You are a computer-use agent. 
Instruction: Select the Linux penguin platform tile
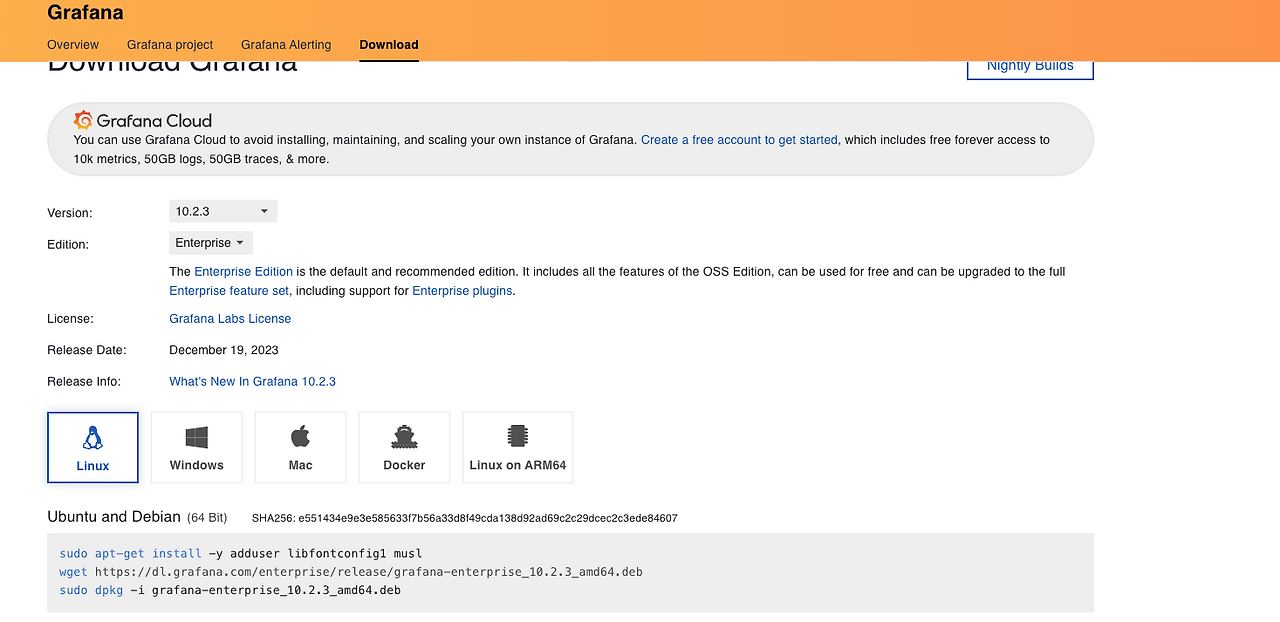click(x=93, y=447)
